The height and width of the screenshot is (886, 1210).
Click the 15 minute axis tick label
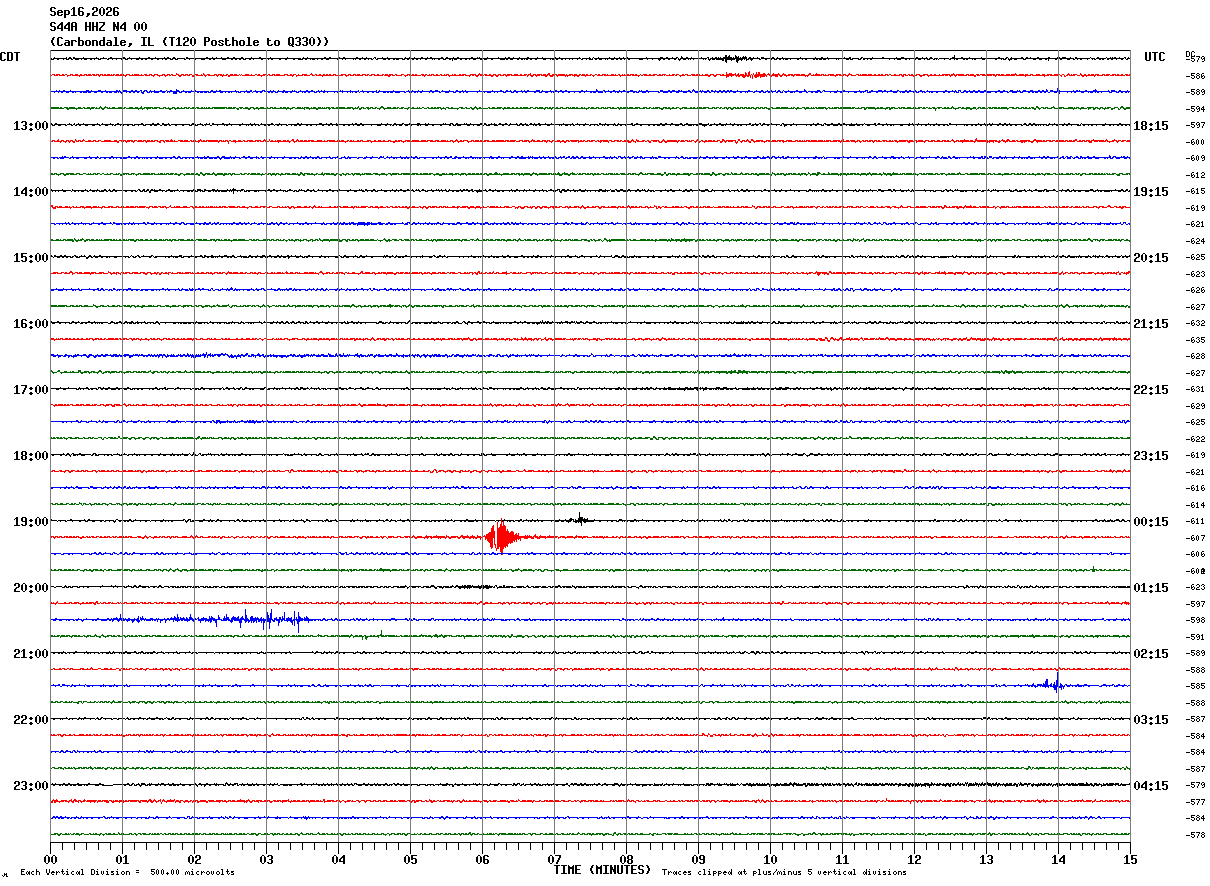coord(1130,859)
